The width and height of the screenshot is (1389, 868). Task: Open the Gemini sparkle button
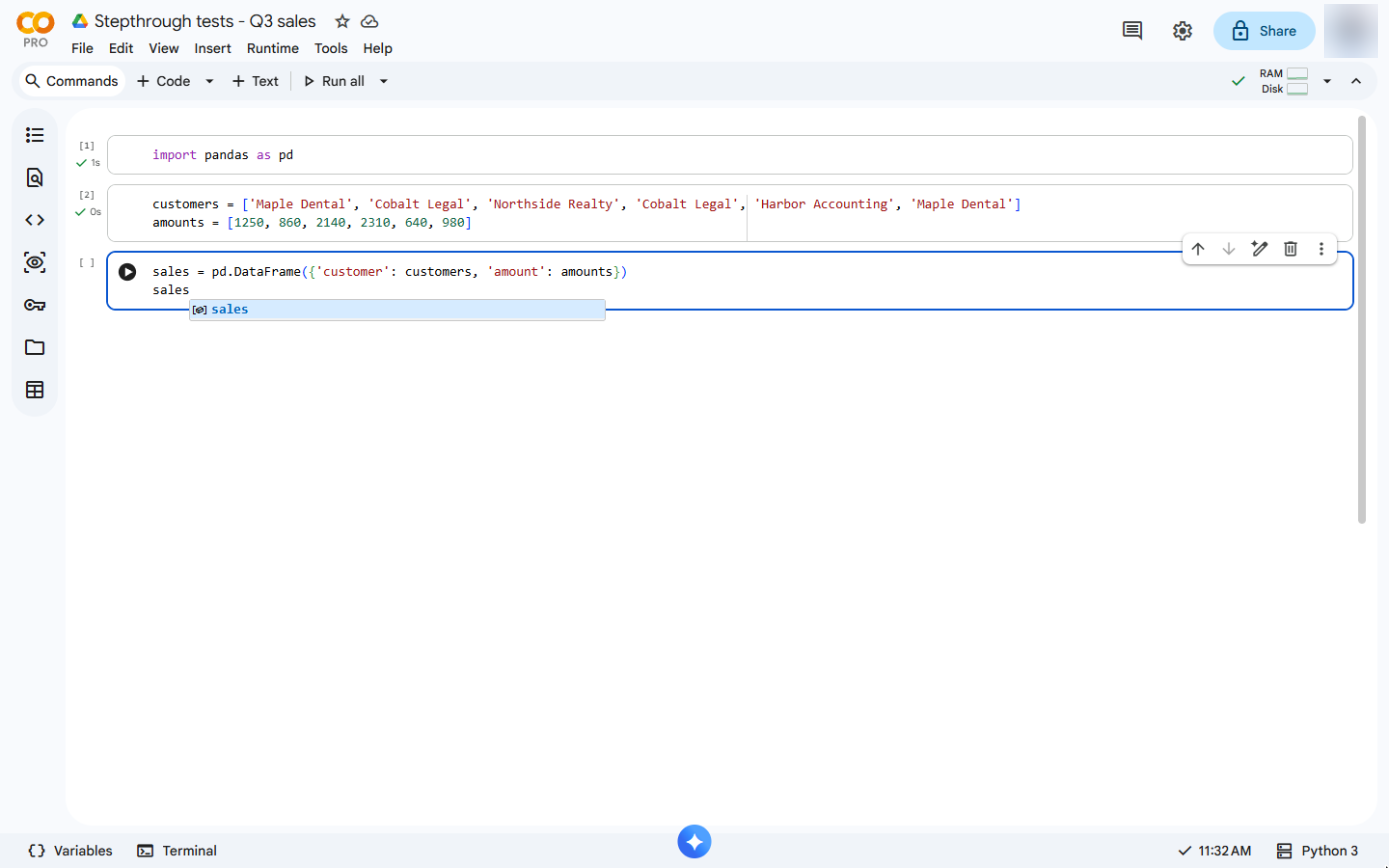[694, 841]
